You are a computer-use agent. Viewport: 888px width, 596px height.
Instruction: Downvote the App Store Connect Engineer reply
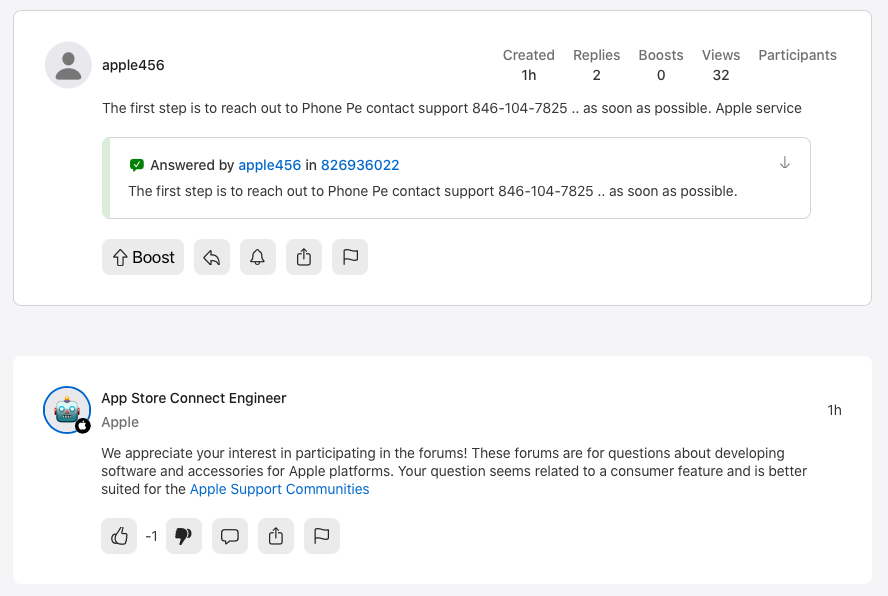pos(184,536)
